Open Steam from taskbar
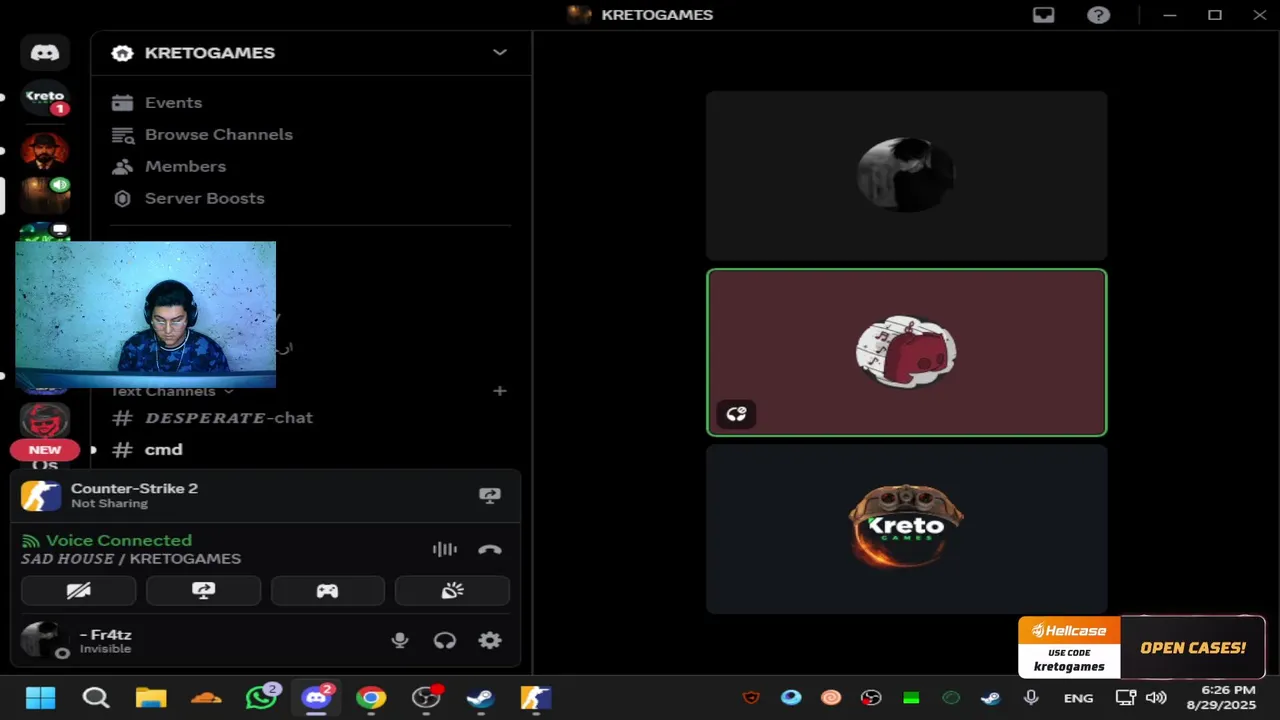 click(481, 698)
